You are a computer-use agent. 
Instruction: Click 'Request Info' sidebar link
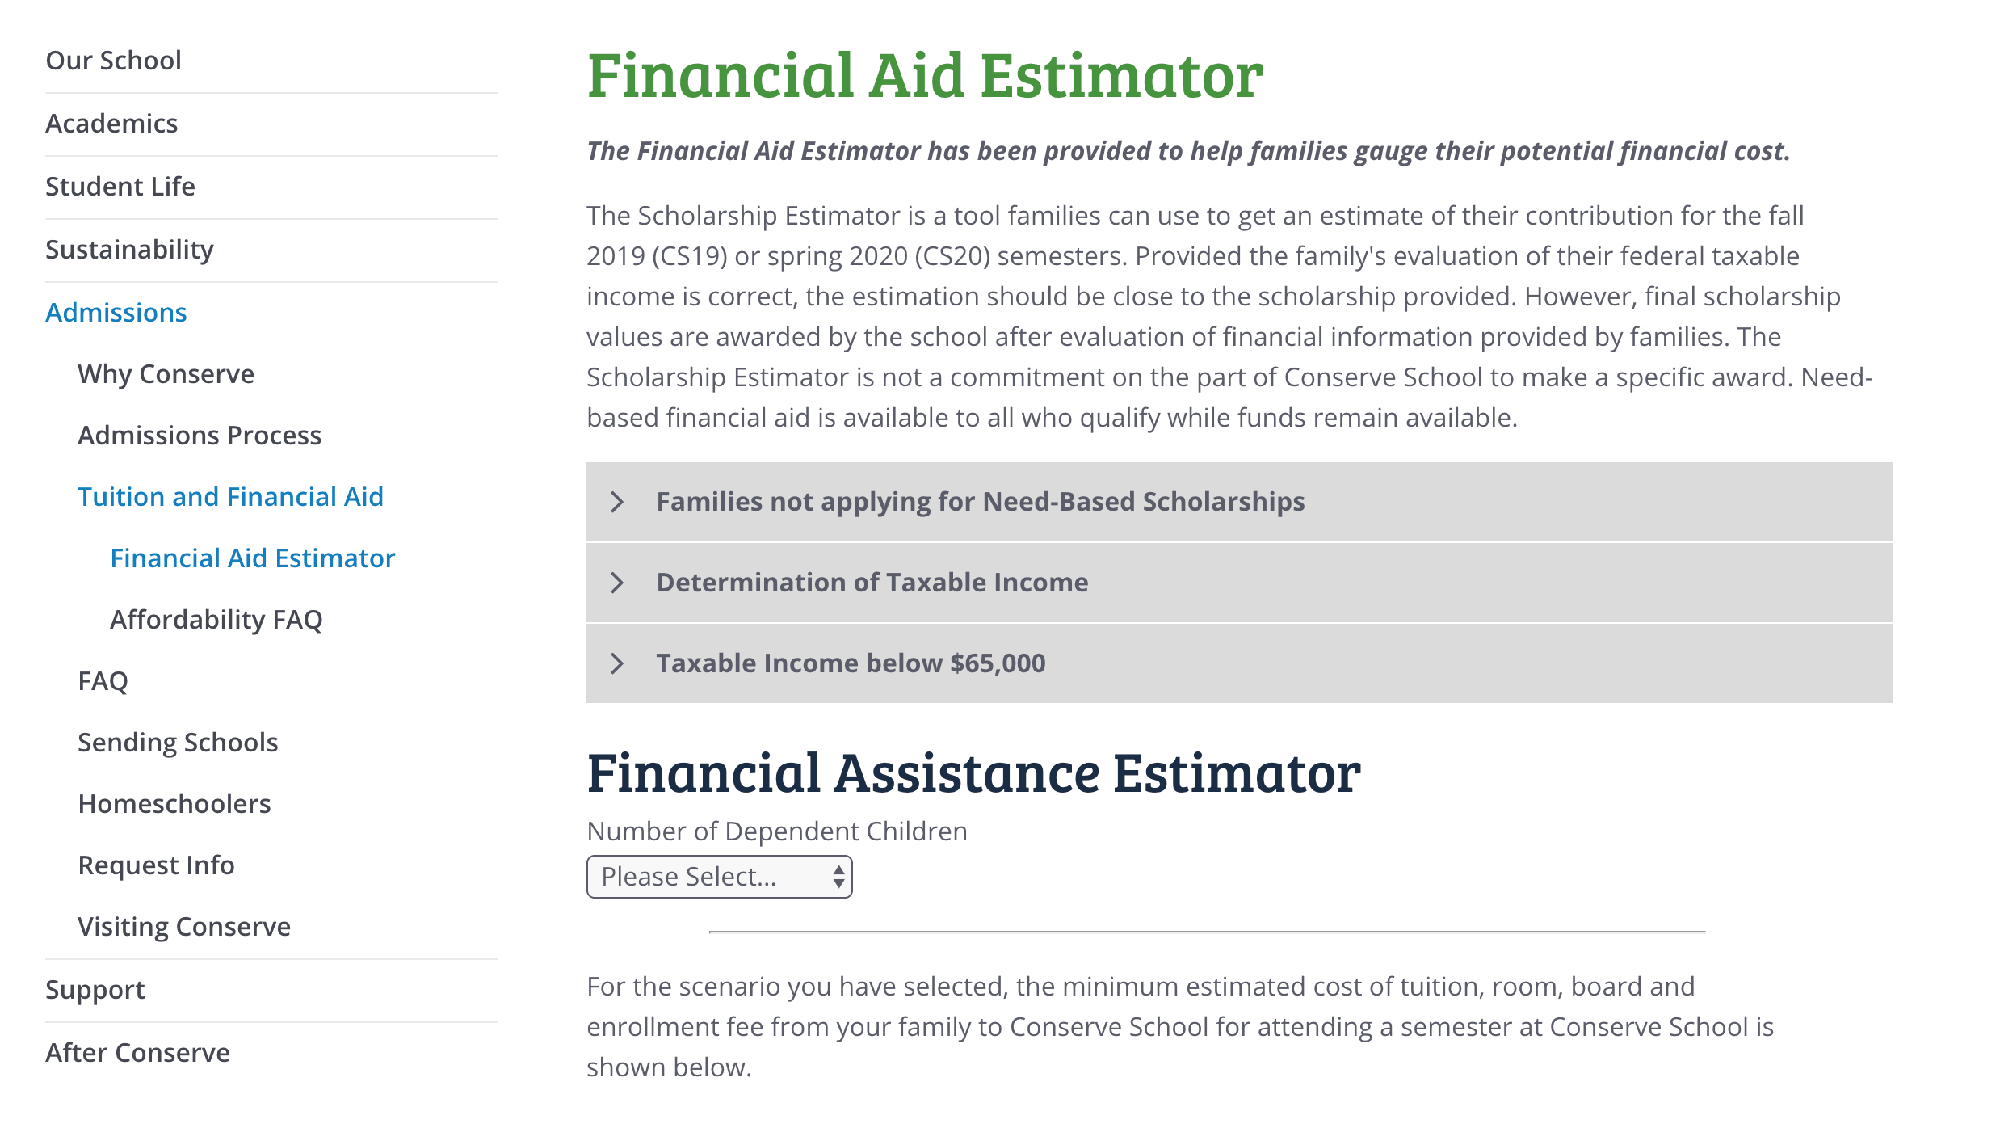[155, 864]
